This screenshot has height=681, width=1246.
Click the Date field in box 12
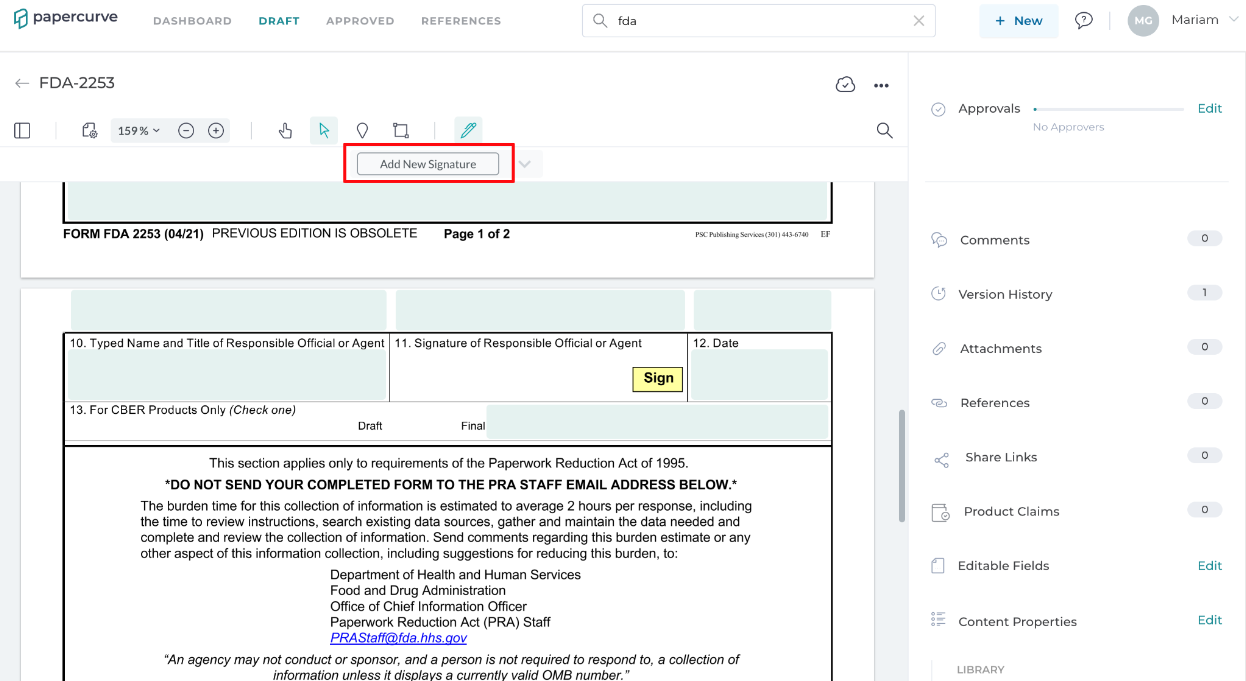tap(759, 375)
